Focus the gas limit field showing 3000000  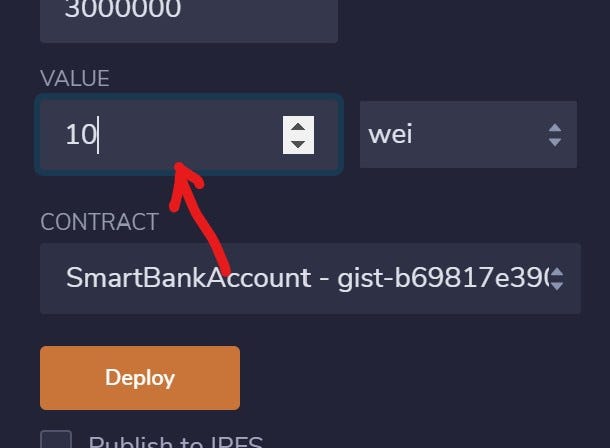(189, 19)
